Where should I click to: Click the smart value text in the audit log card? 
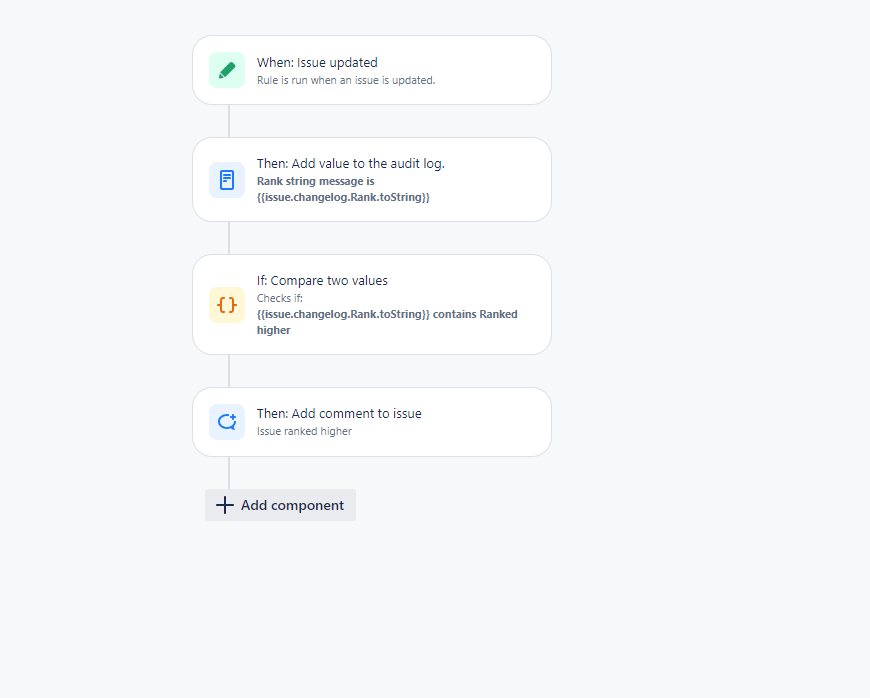(343, 197)
